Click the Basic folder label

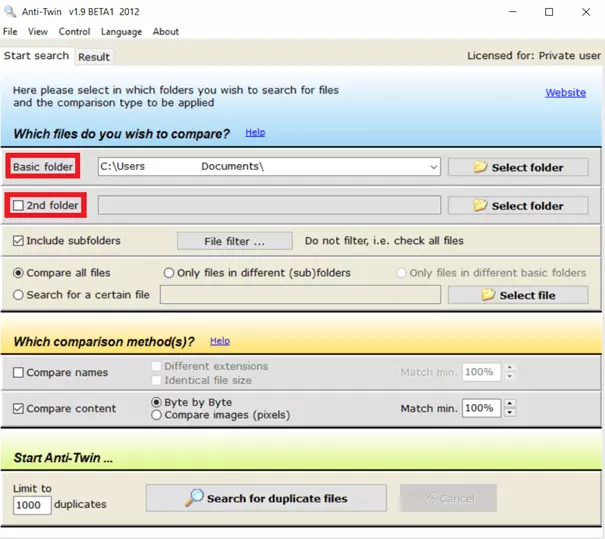pyautogui.click(x=43, y=167)
